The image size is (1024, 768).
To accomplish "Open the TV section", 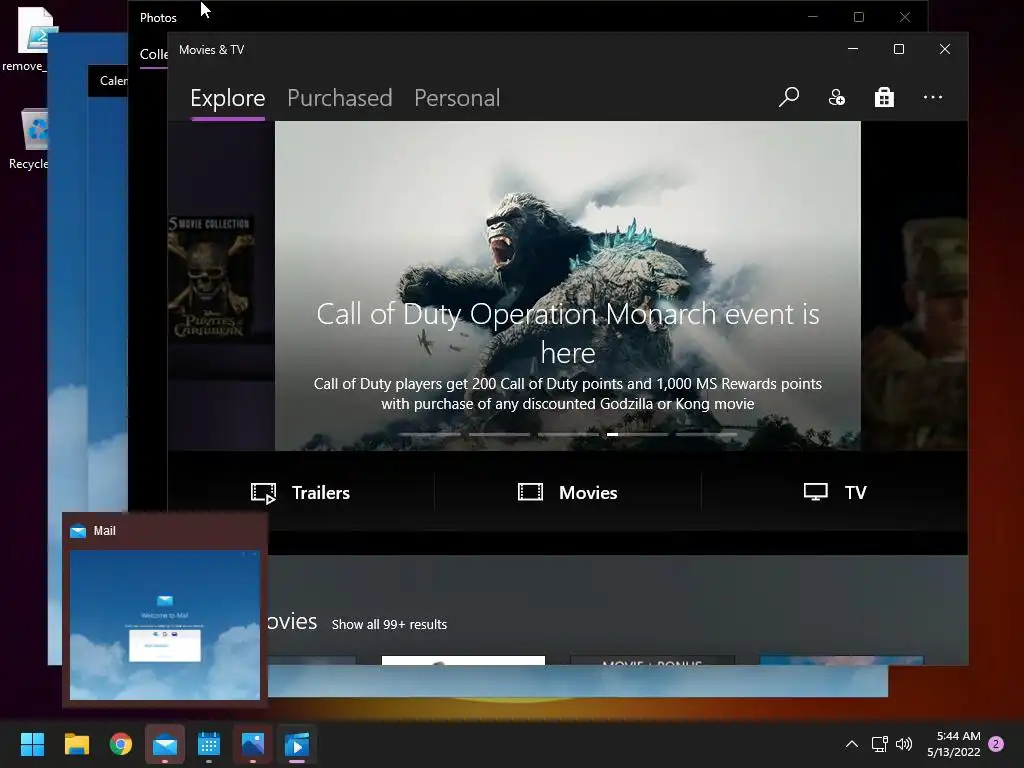I will (835, 492).
